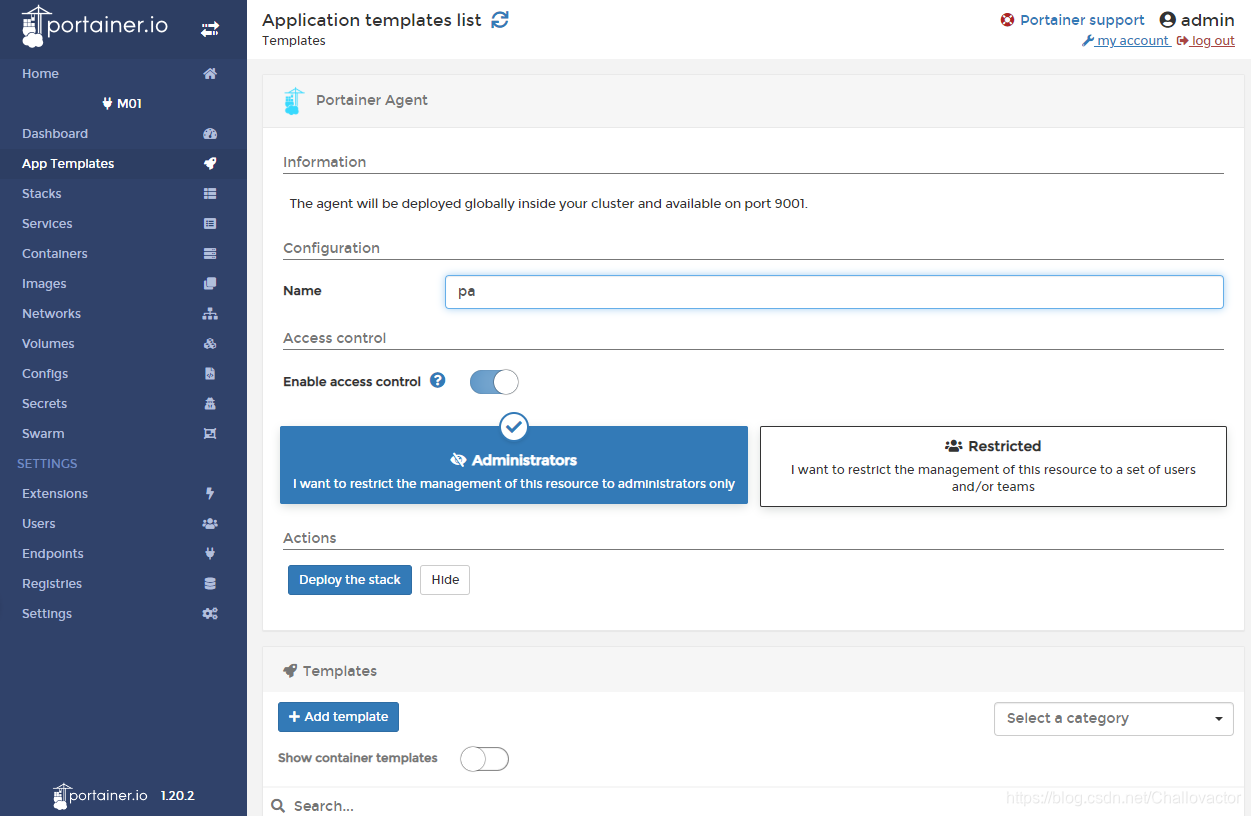Screen dimensions: 1251x816
Task: Click the Containers server icon
Action: (210, 253)
